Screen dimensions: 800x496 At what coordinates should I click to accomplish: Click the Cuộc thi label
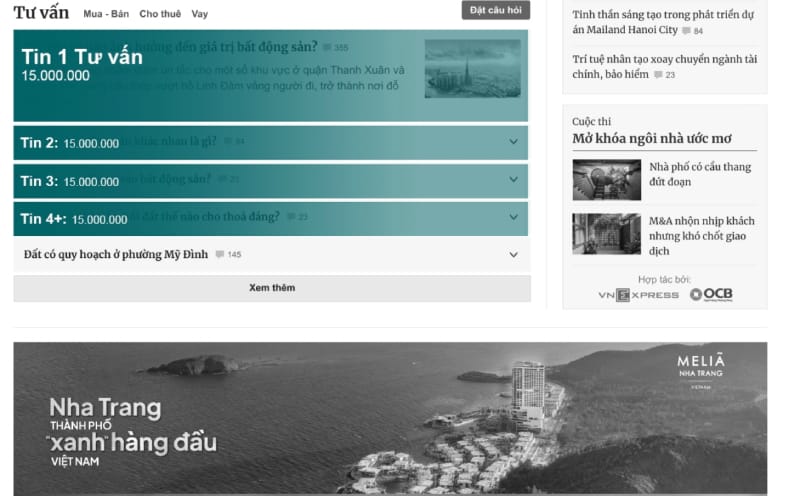(x=591, y=121)
